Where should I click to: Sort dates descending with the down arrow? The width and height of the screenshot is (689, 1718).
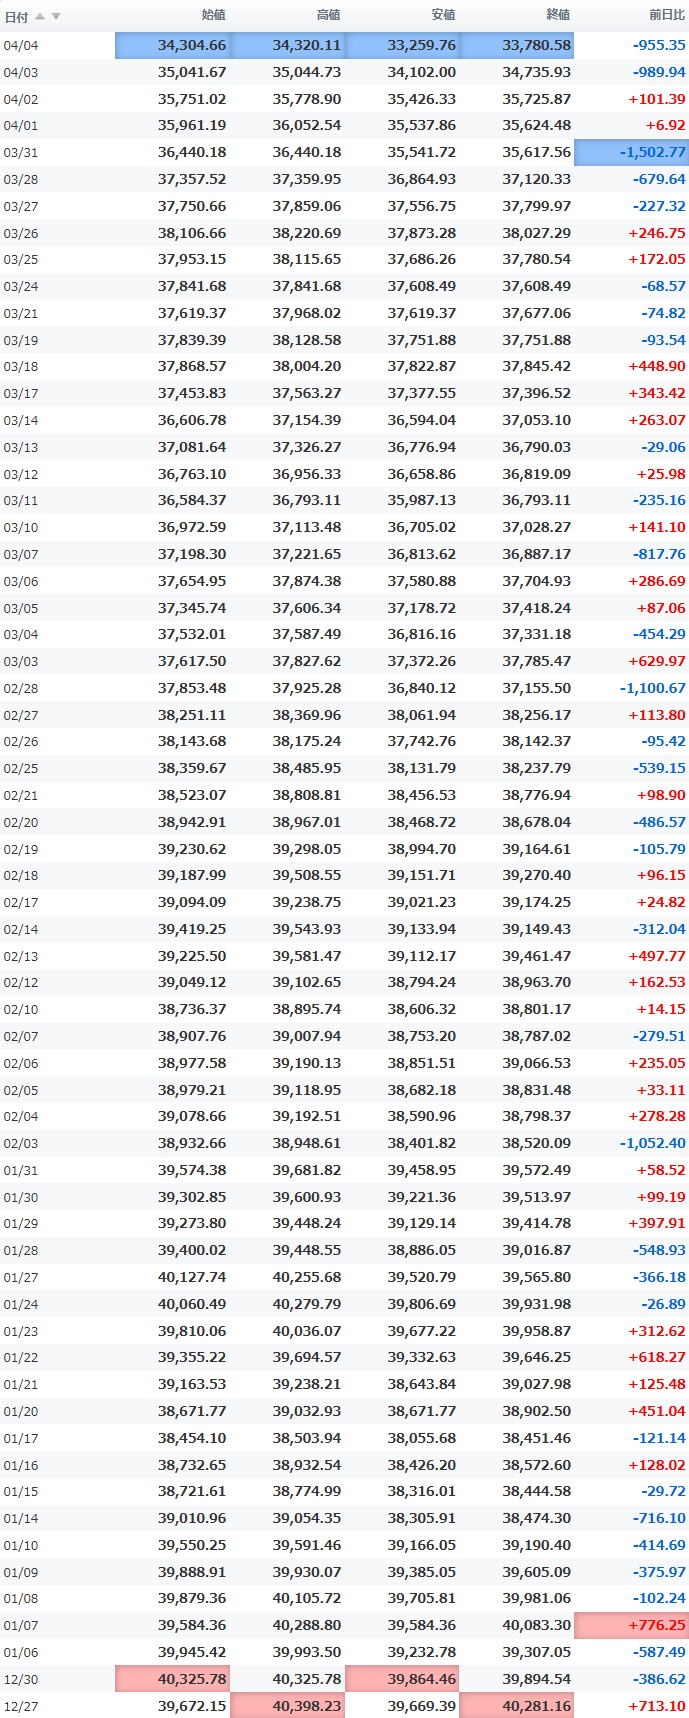pos(56,16)
